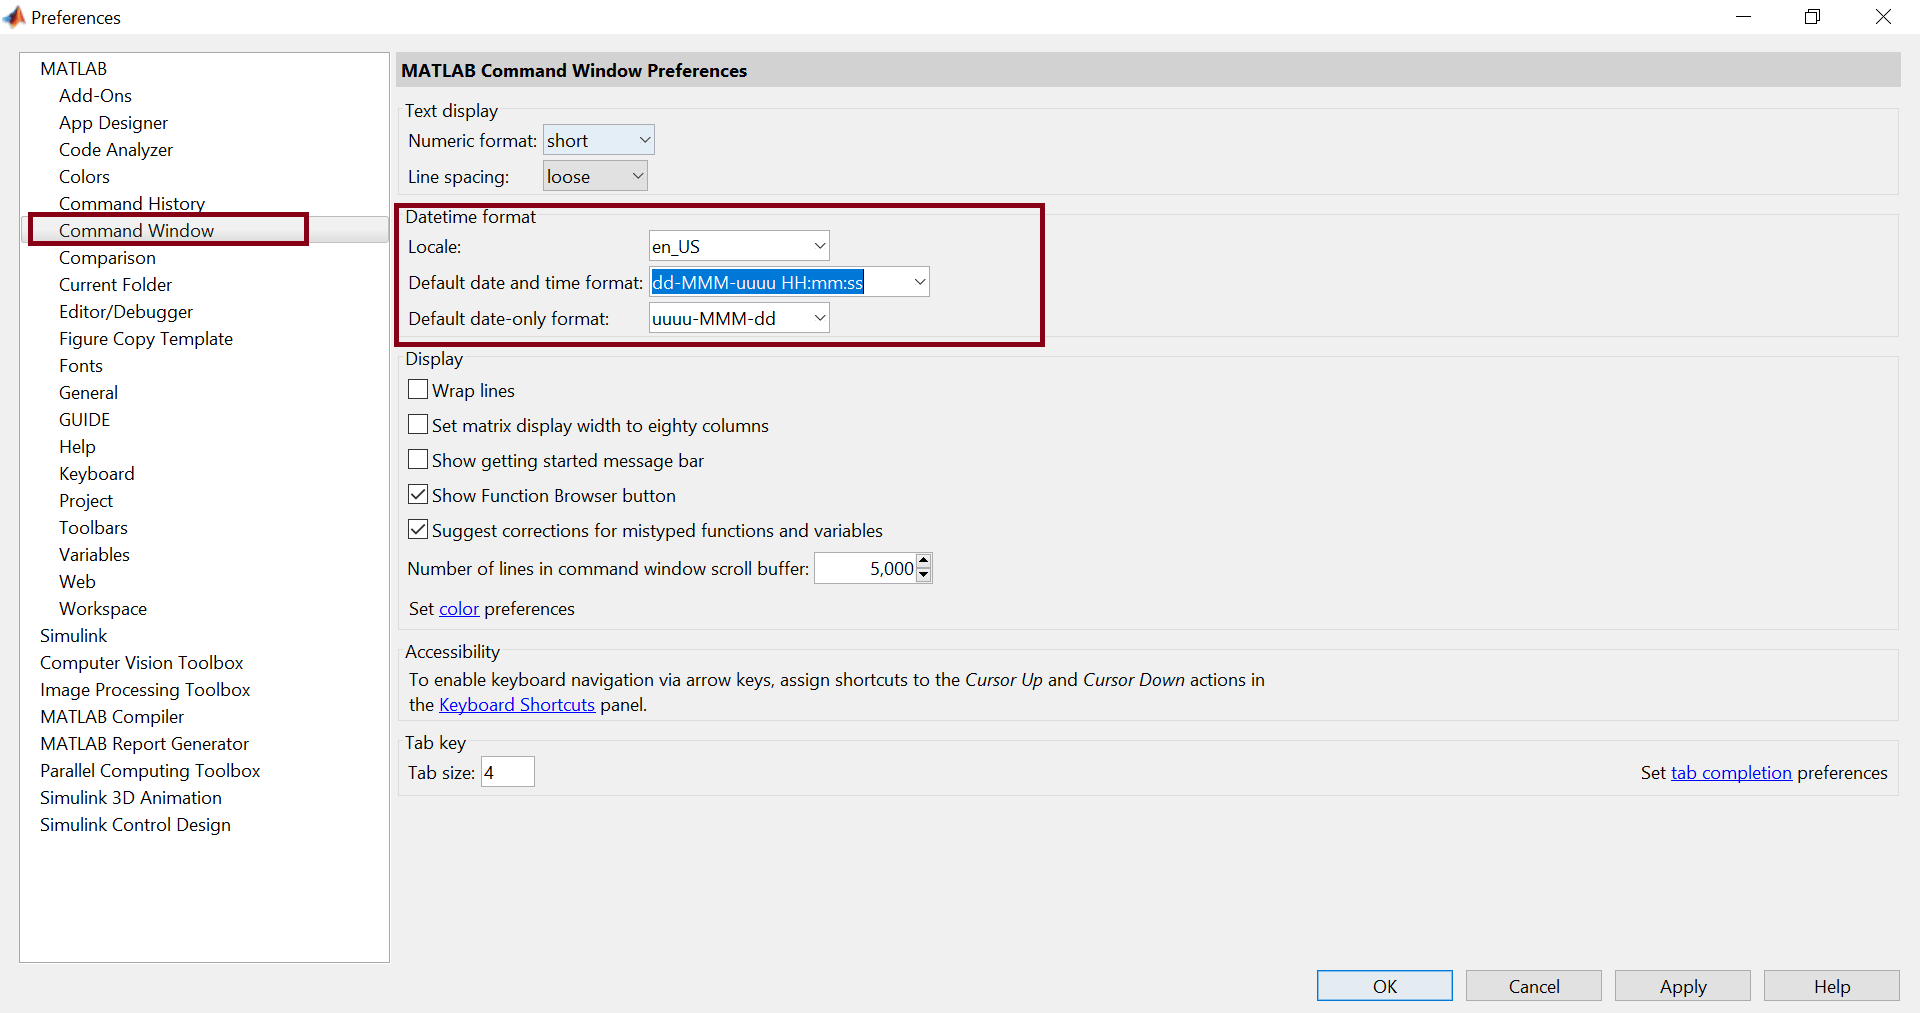Open Add-Ons preferences
Viewport: 1920px width, 1013px height.
[95, 95]
